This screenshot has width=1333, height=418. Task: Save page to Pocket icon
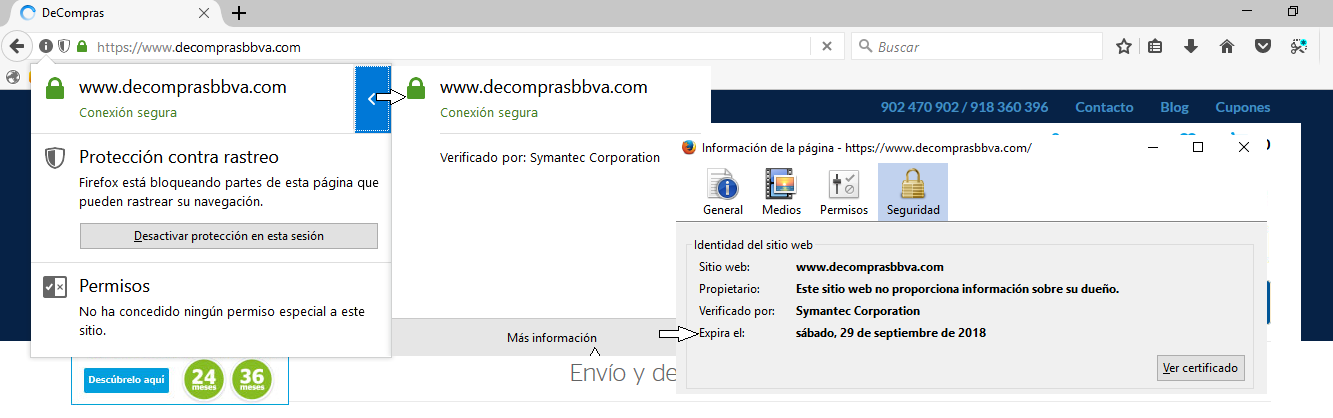tap(1262, 46)
